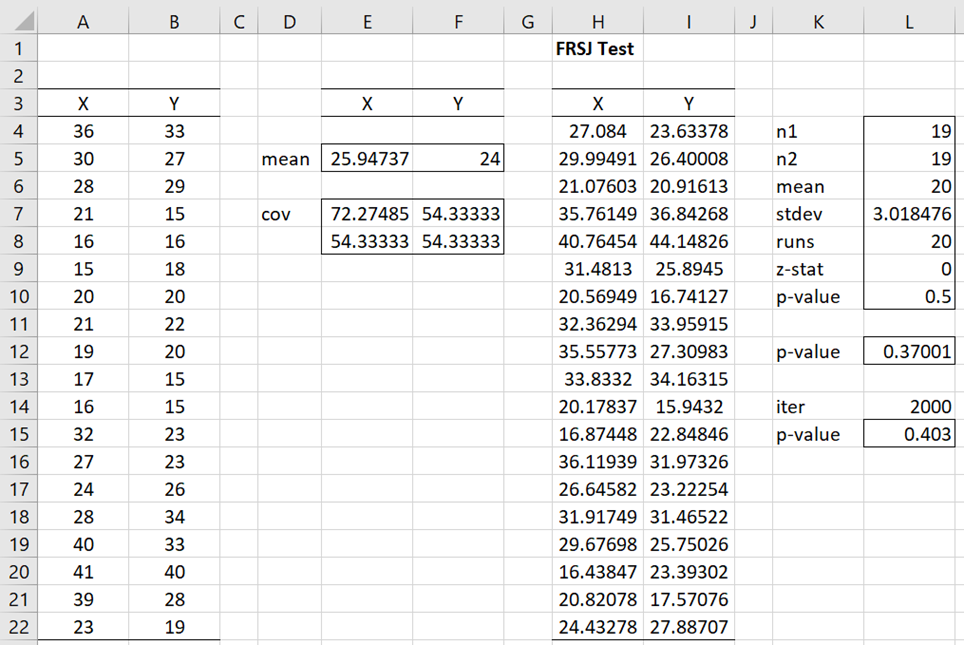Screen dimensions: 964x645
Task: Click the X mean cell 25.94737
Action: click(x=366, y=159)
